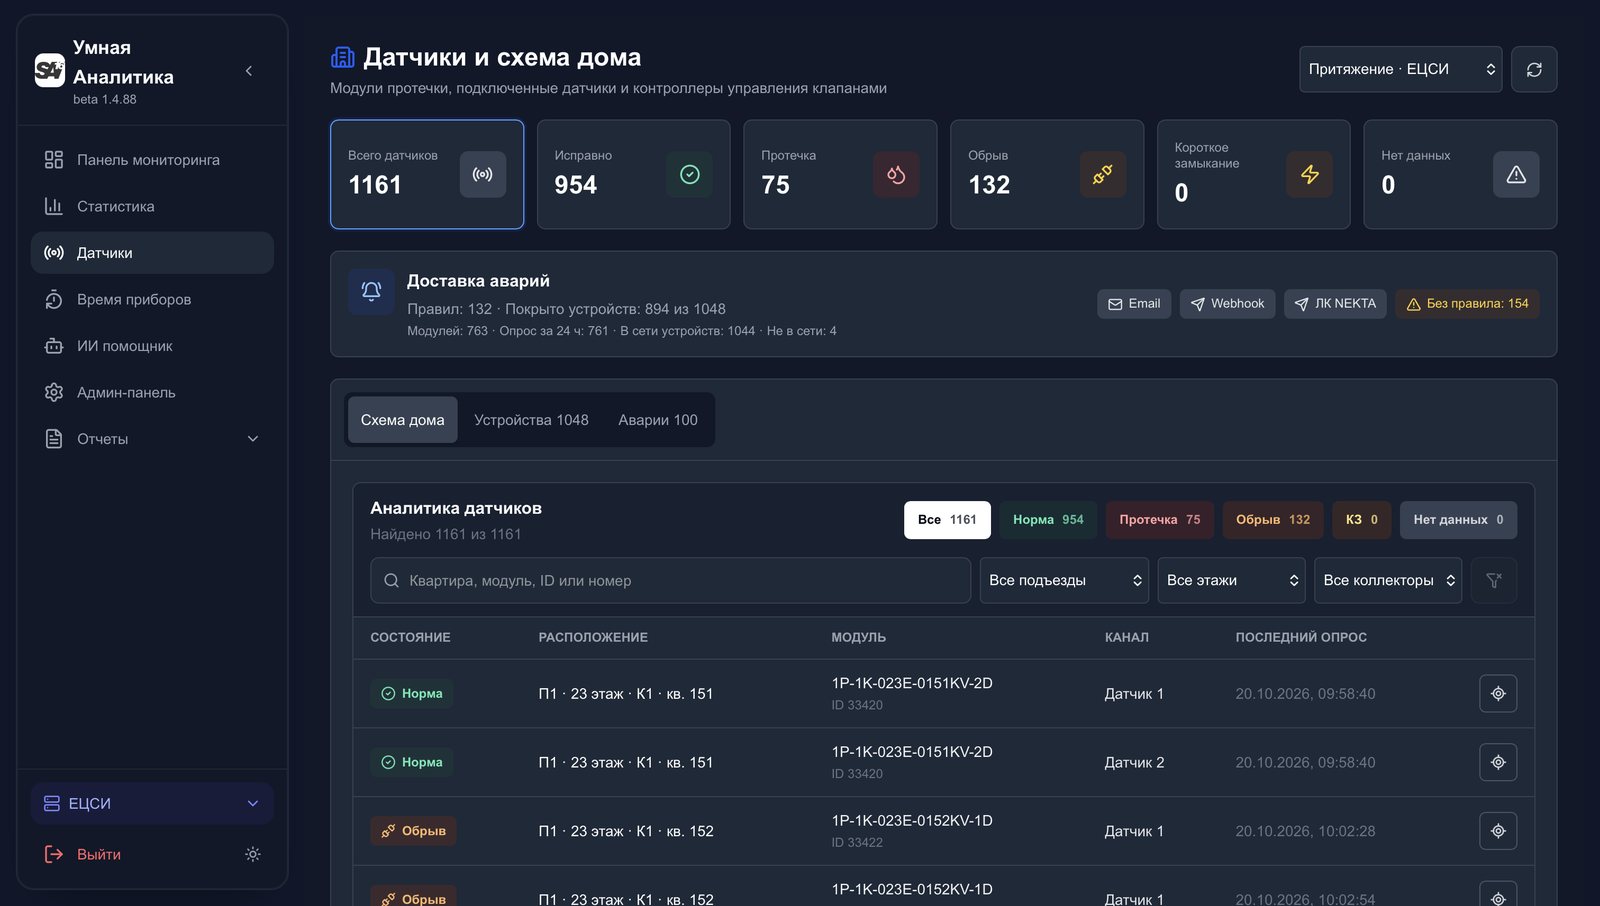Locate sensor for Датчик 2 row
The height and width of the screenshot is (906, 1600).
point(1498,762)
